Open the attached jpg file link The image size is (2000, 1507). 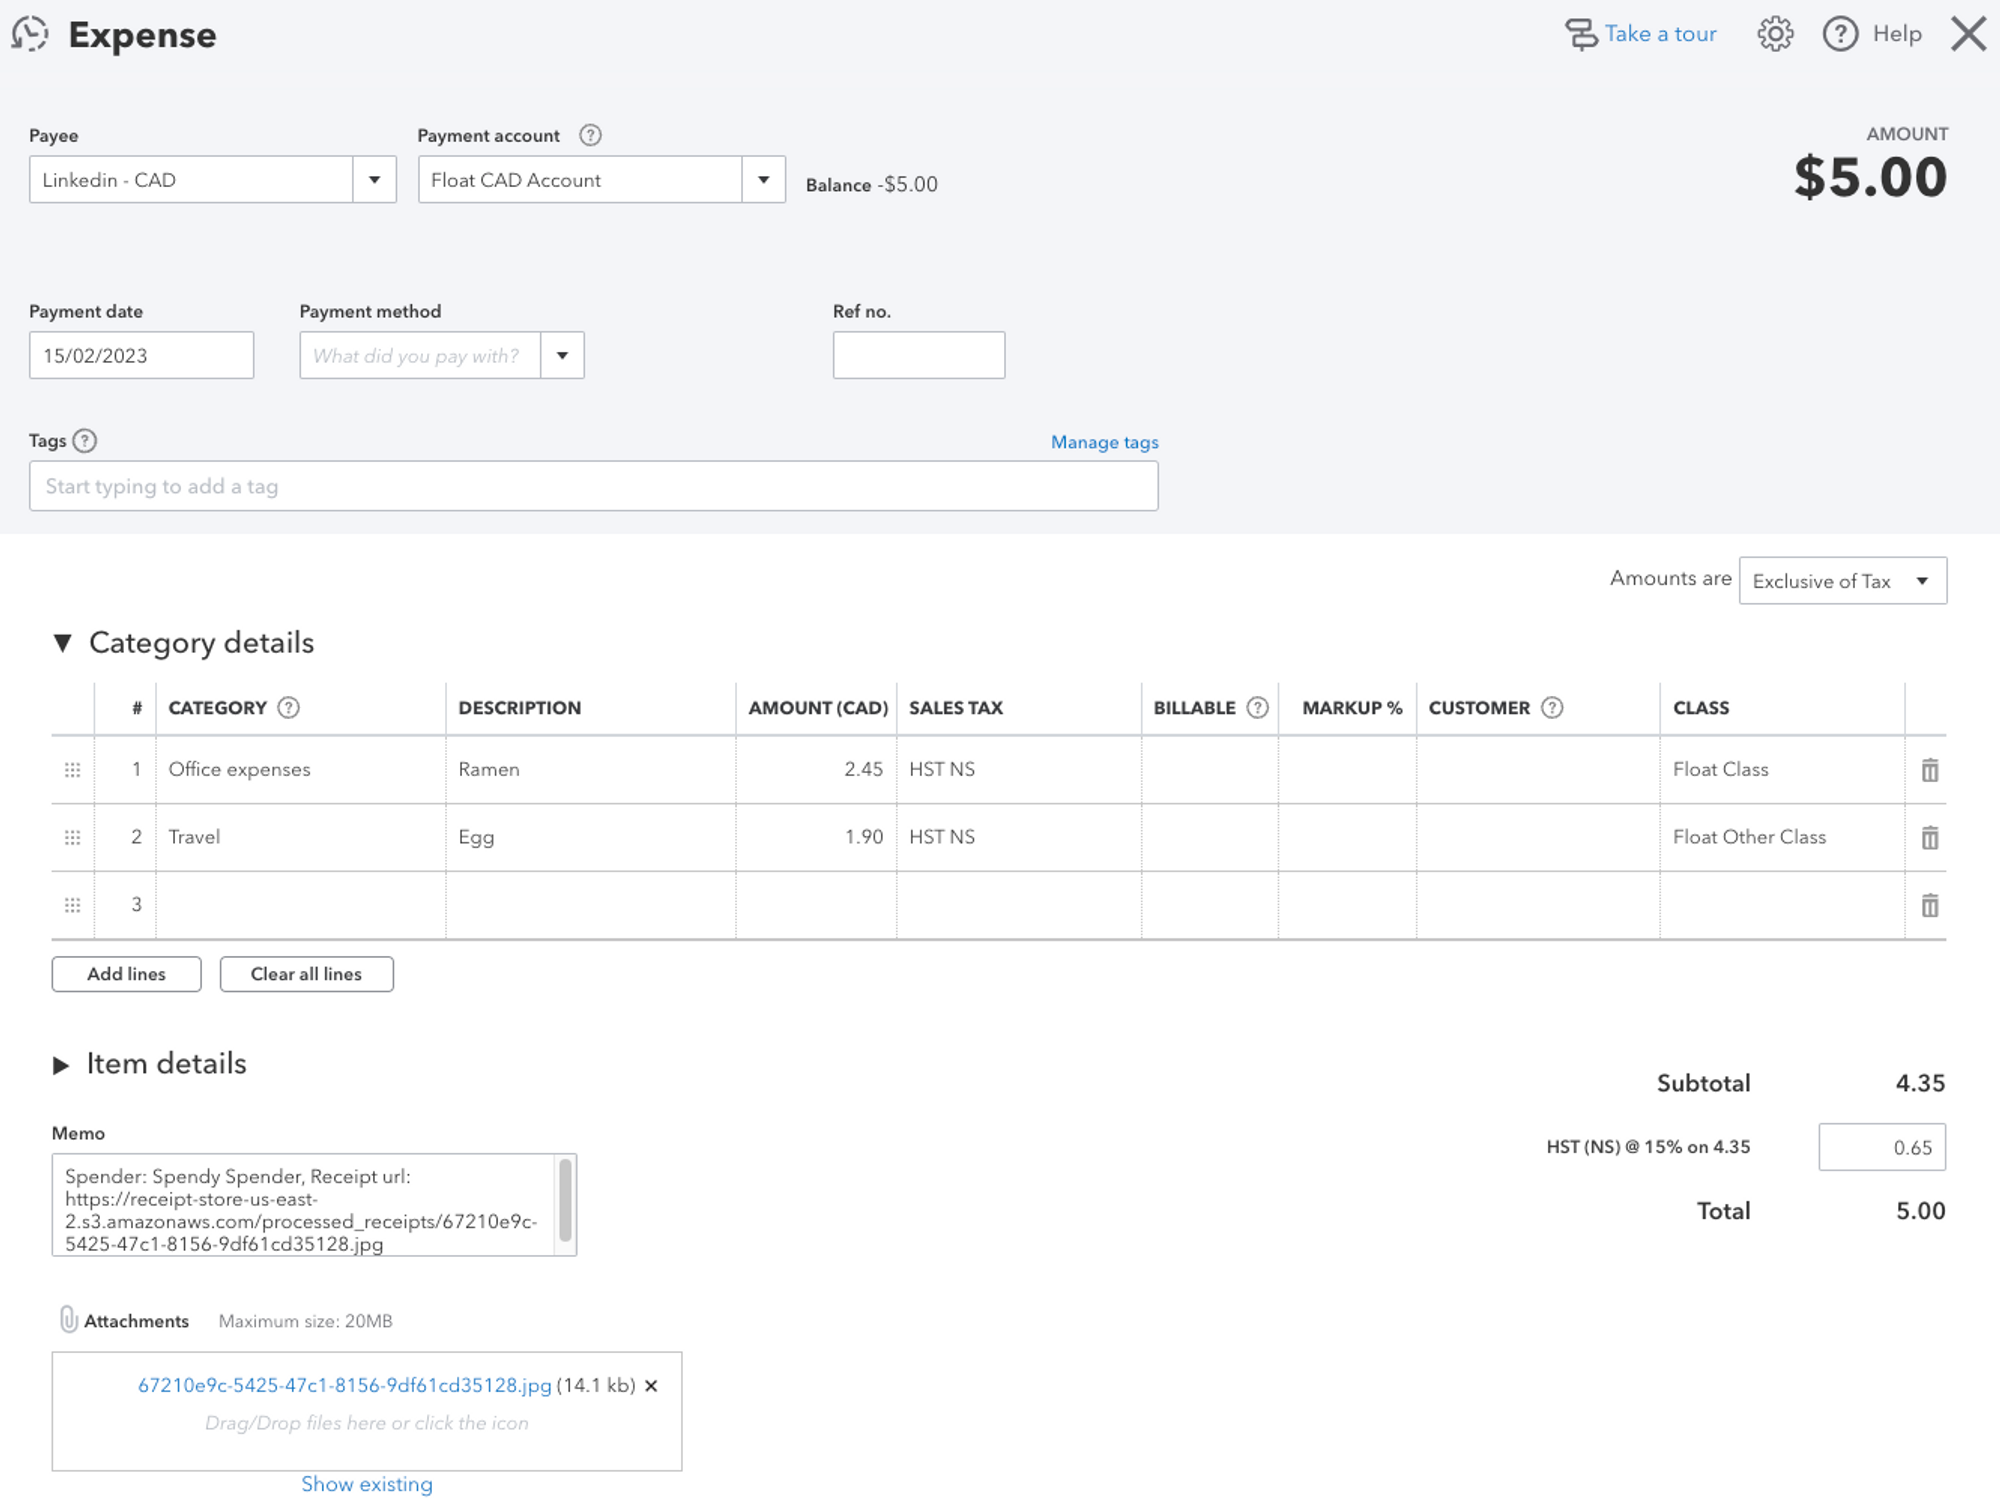point(344,1386)
